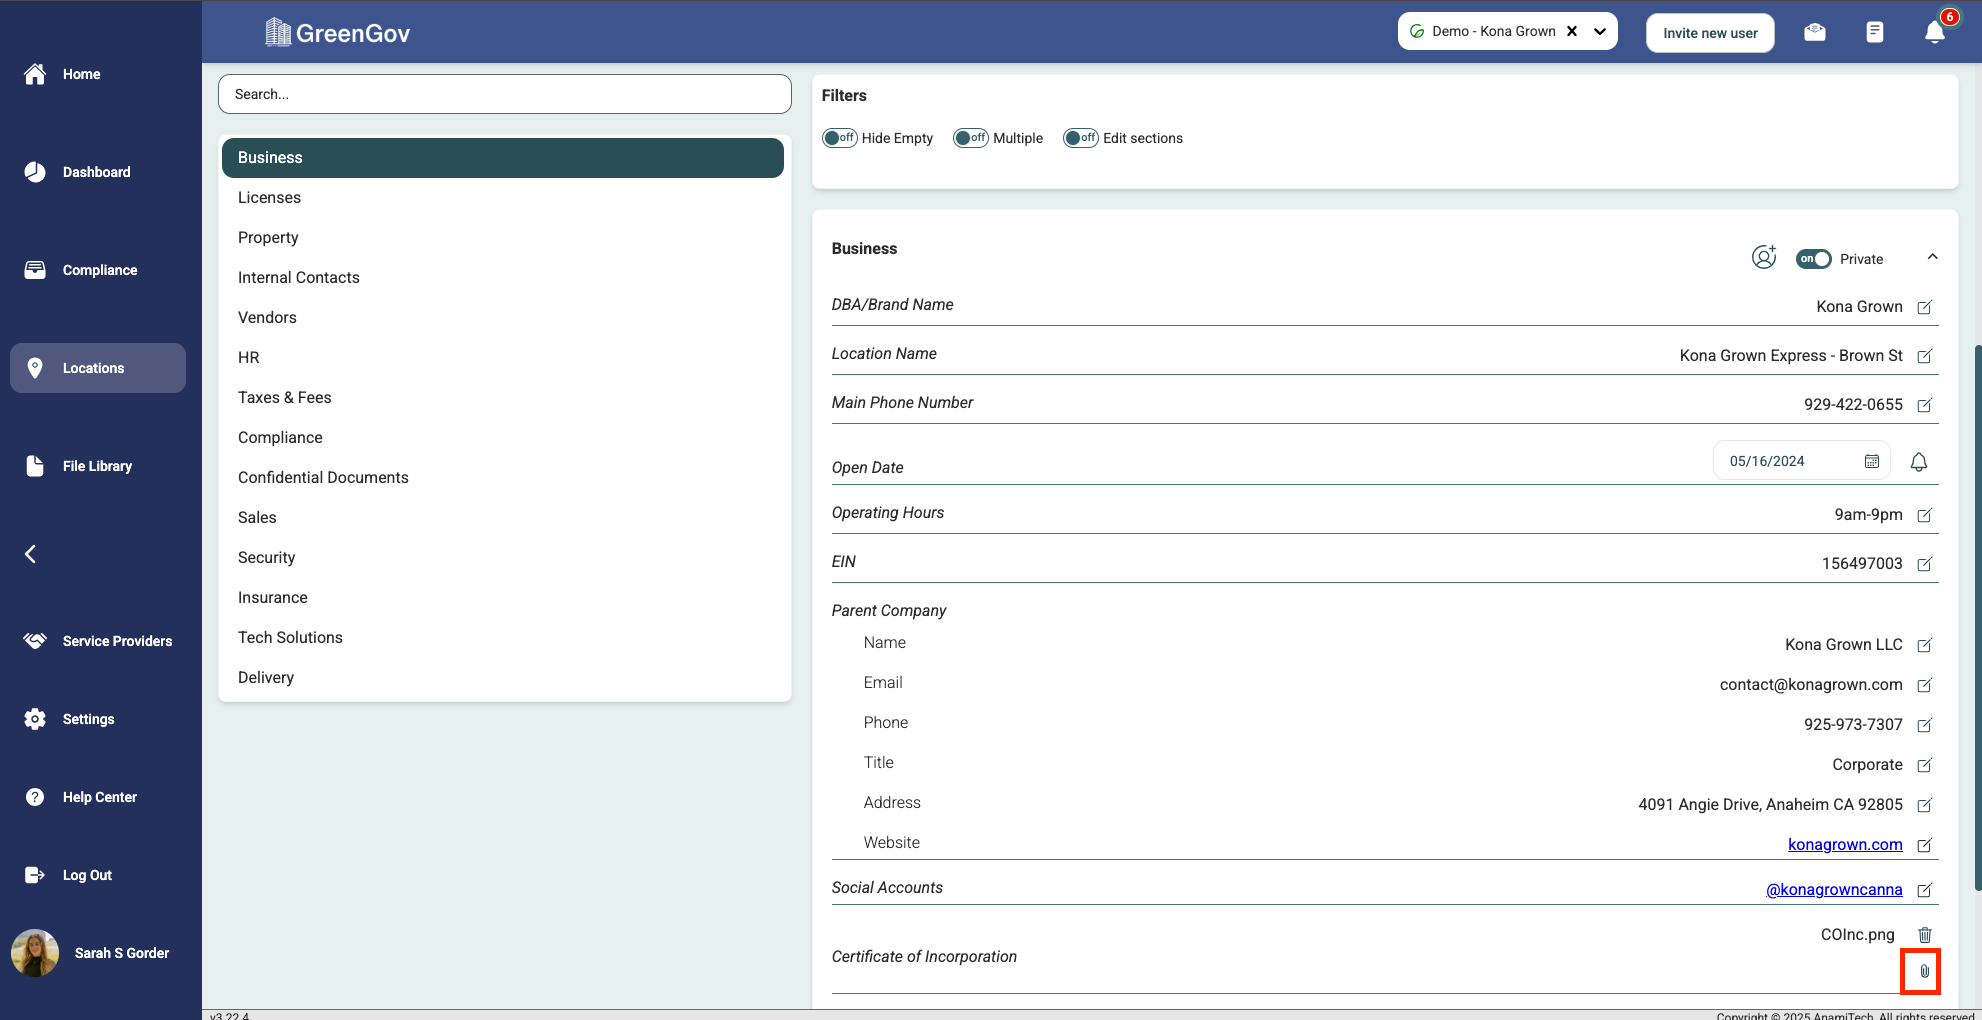Collapse the Business section chevron
1982x1020 pixels.
tap(1932, 257)
